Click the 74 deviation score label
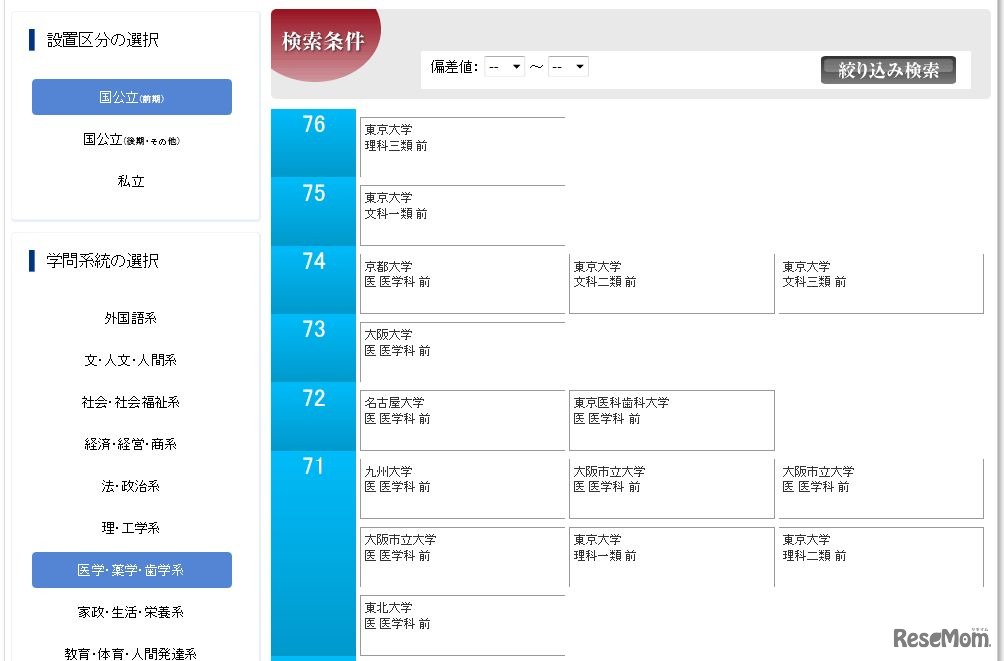 [314, 261]
